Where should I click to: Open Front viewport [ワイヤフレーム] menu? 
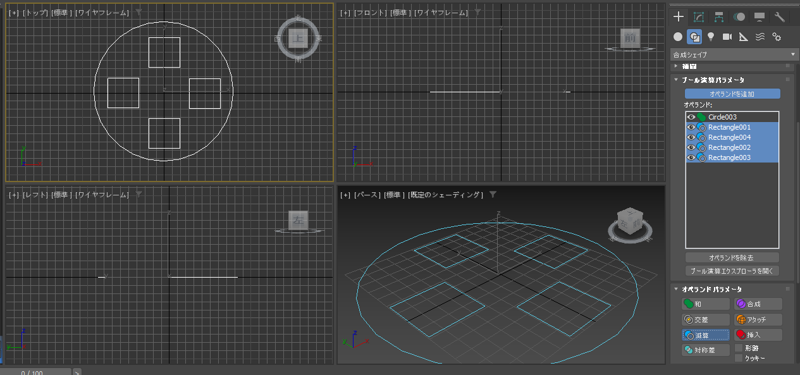coord(441,12)
